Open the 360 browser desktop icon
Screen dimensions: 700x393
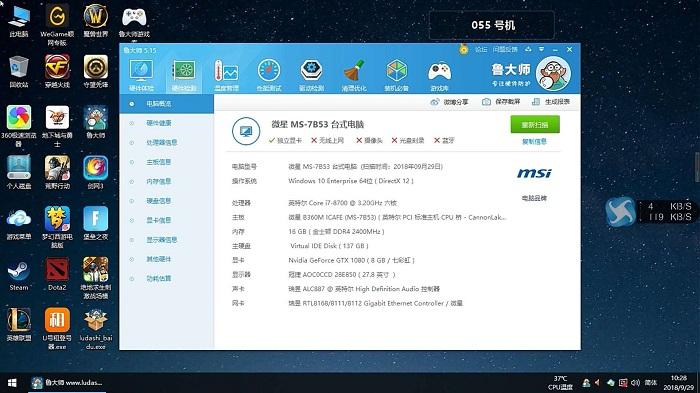click(19, 126)
